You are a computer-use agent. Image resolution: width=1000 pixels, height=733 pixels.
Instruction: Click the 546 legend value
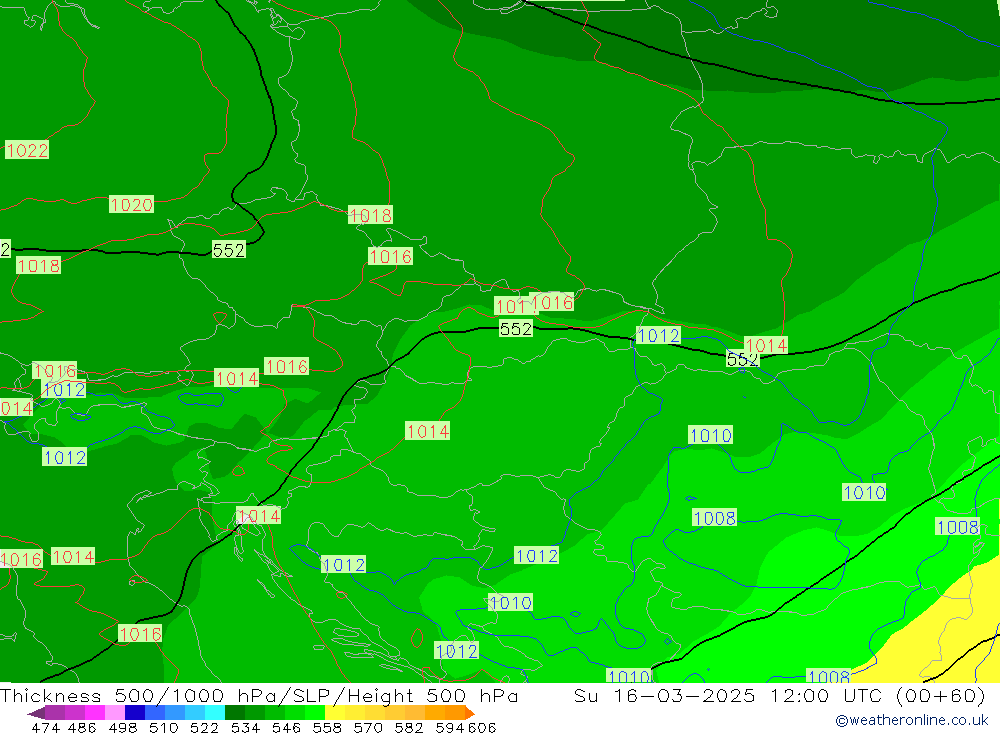(286, 727)
